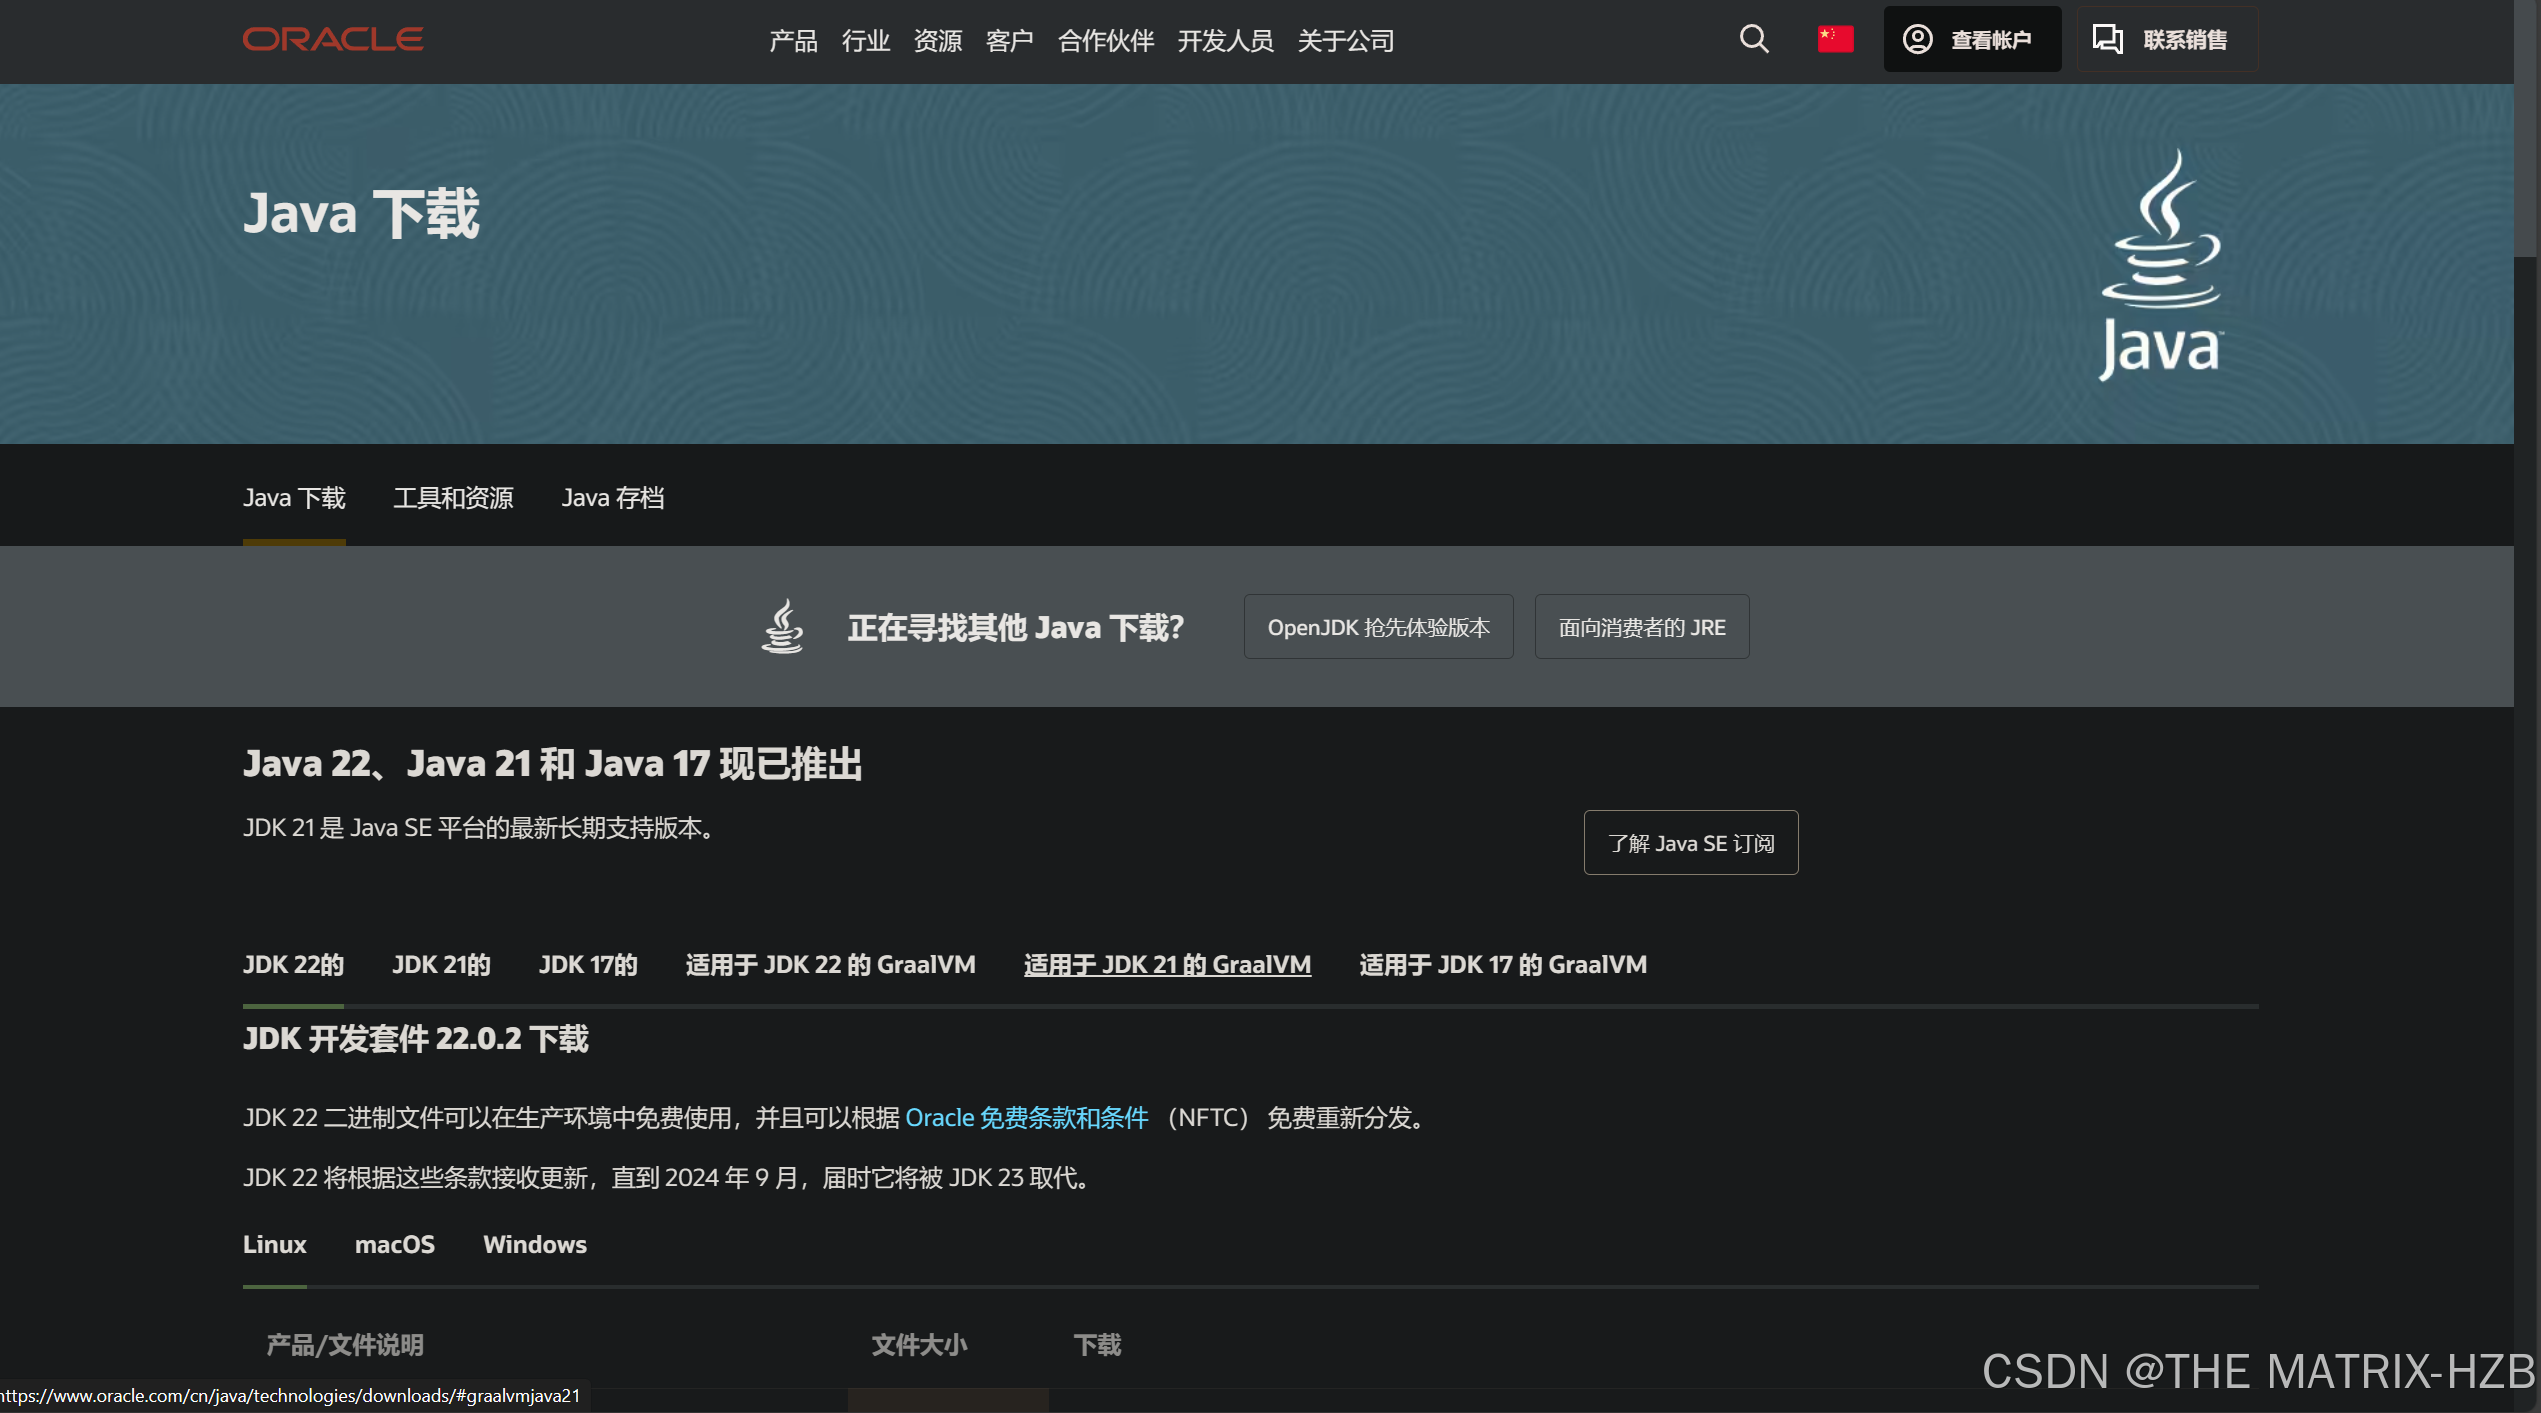Click the page vertical scrollbar thumb

click(x=2527, y=130)
